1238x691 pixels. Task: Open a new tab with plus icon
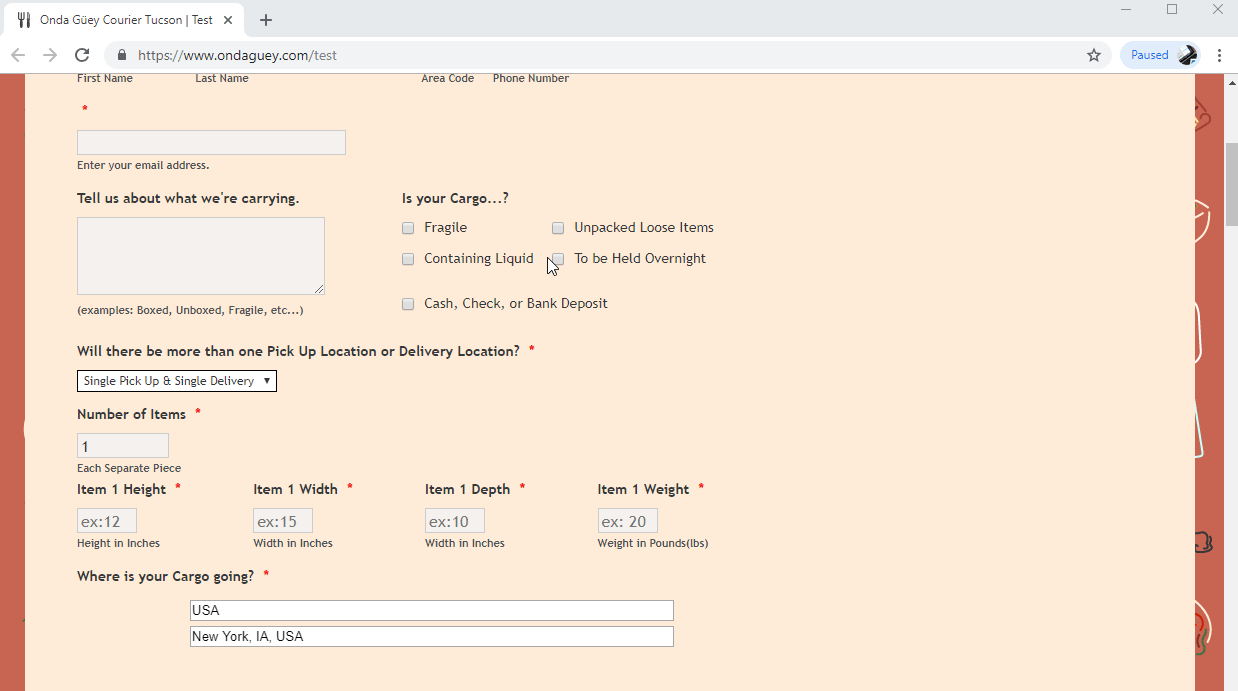click(x=266, y=20)
